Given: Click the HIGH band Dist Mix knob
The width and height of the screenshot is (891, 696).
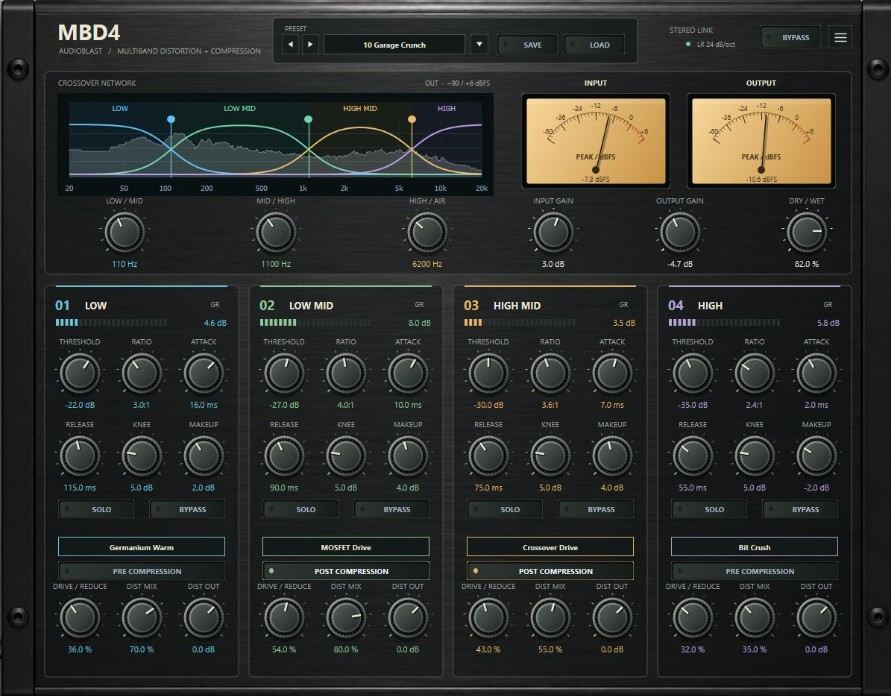Looking at the screenshot, I should [754, 618].
